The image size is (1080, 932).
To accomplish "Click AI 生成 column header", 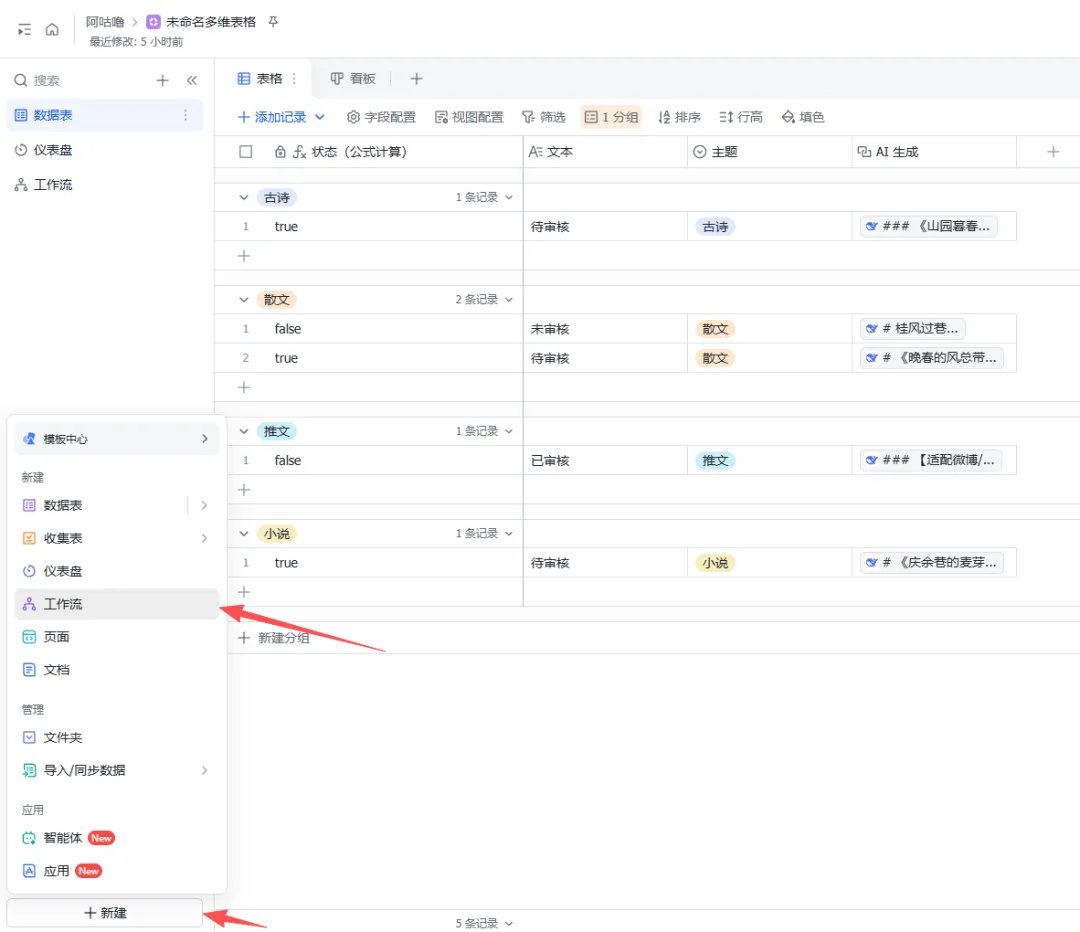I will tap(934, 152).
